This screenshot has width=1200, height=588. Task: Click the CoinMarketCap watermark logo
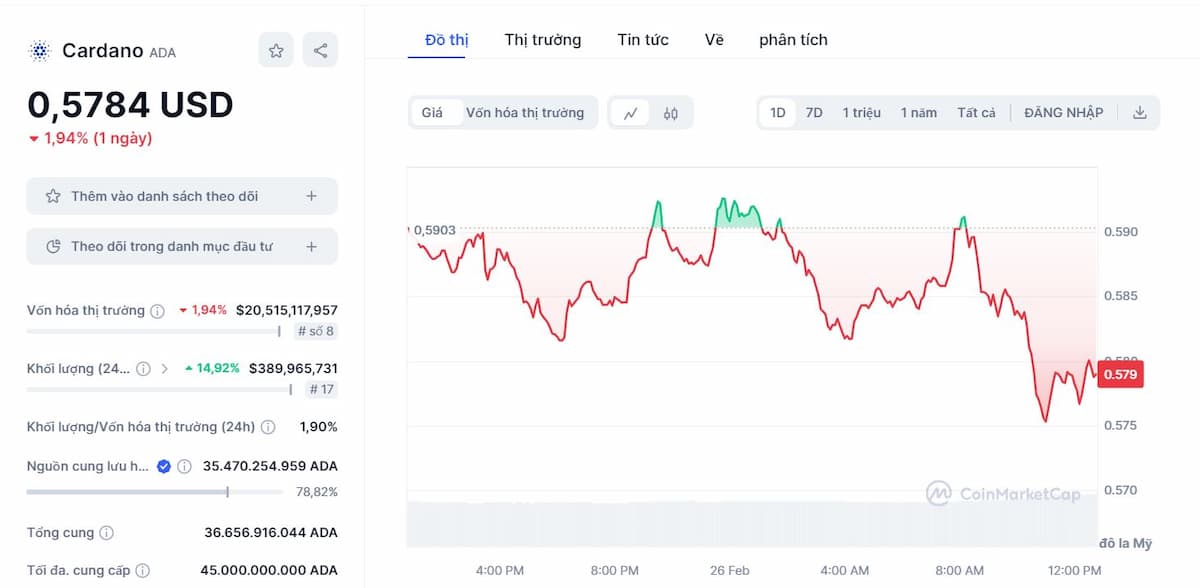click(x=938, y=492)
